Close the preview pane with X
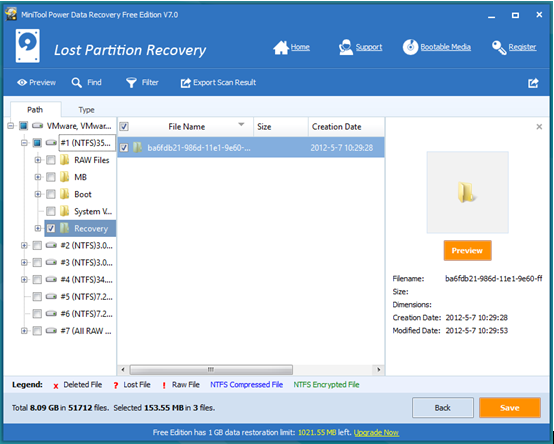 point(539,126)
